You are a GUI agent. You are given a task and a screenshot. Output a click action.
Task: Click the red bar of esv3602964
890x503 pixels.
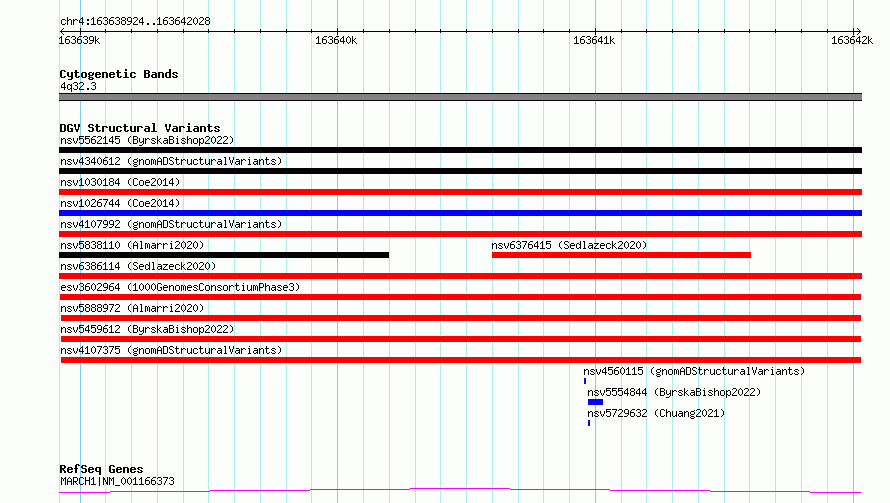tap(461, 297)
